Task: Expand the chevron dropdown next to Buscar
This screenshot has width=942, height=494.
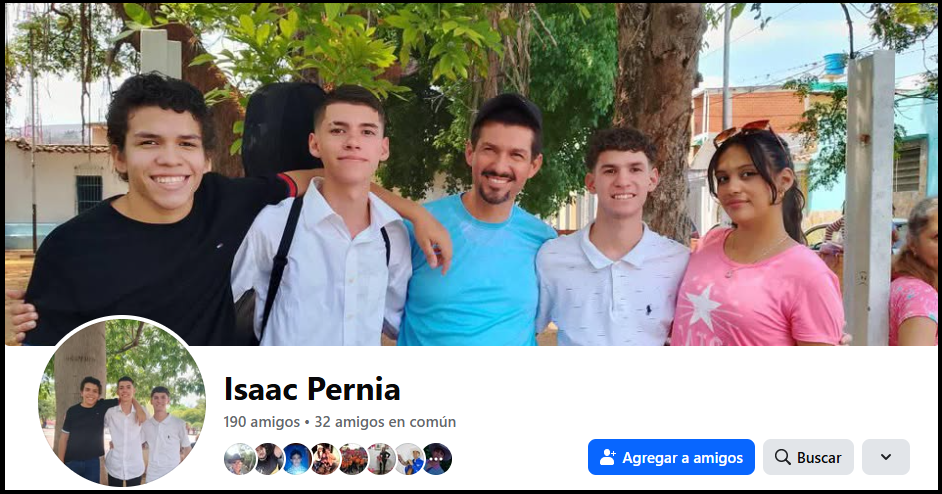Action: (x=886, y=457)
